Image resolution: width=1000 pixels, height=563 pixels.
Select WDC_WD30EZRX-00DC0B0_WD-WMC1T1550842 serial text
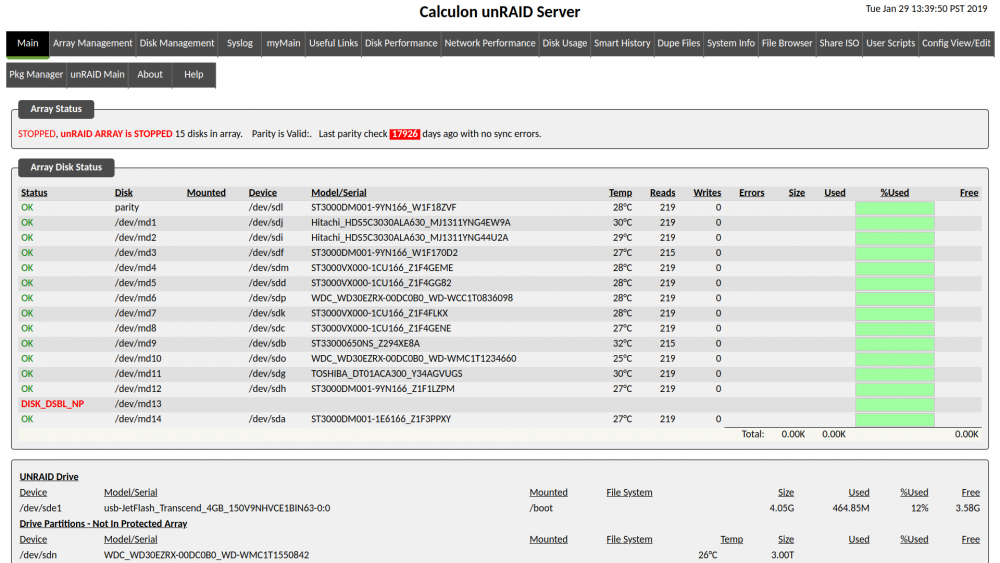[x=207, y=555]
